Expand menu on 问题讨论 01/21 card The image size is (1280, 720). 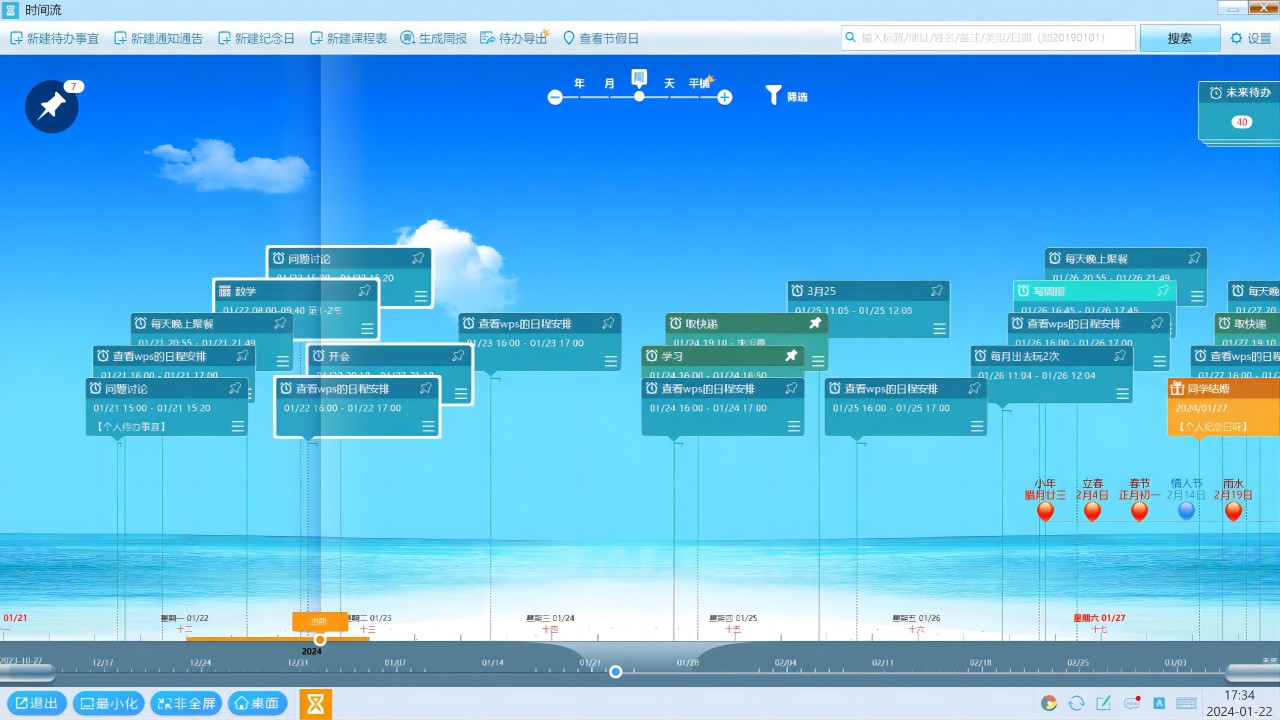pyautogui.click(x=238, y=427)
